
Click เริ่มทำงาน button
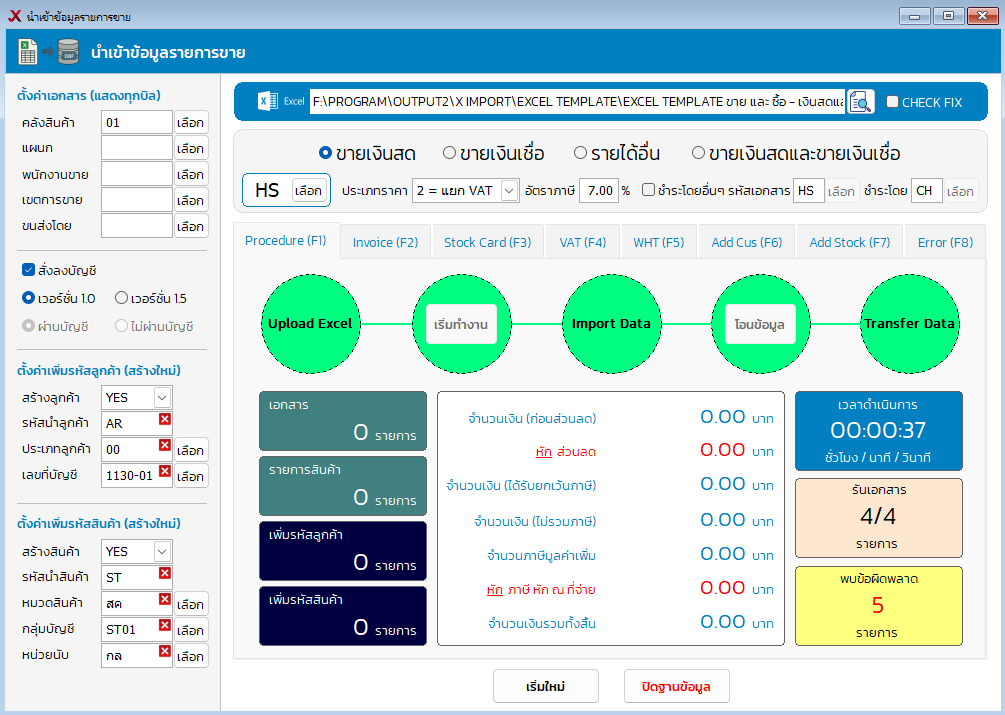tap(461, 324)
